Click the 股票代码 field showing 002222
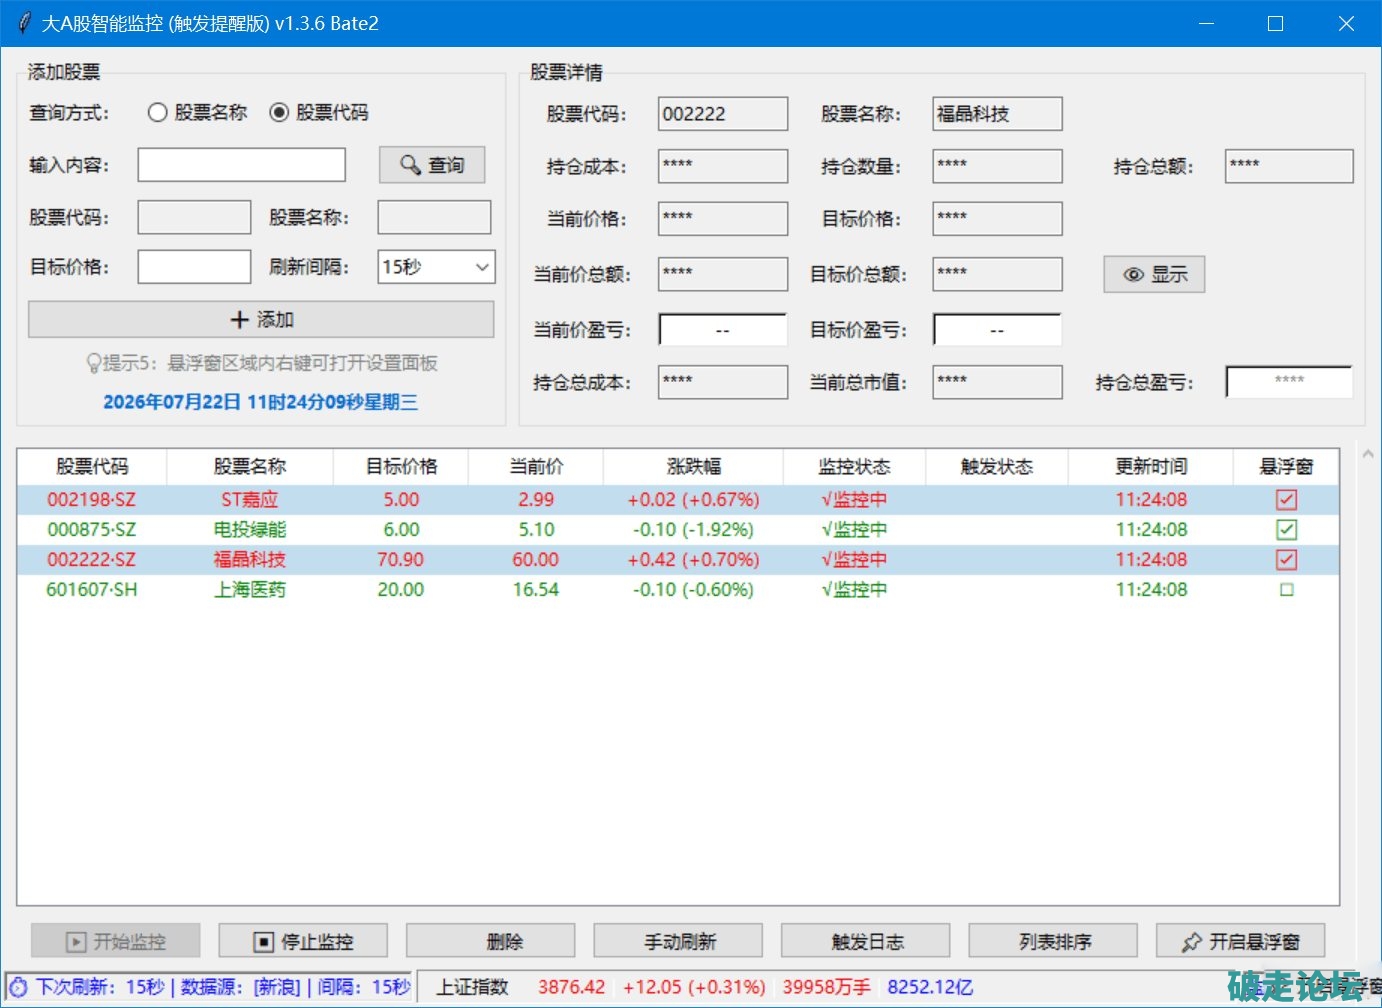 pos(723,114)
